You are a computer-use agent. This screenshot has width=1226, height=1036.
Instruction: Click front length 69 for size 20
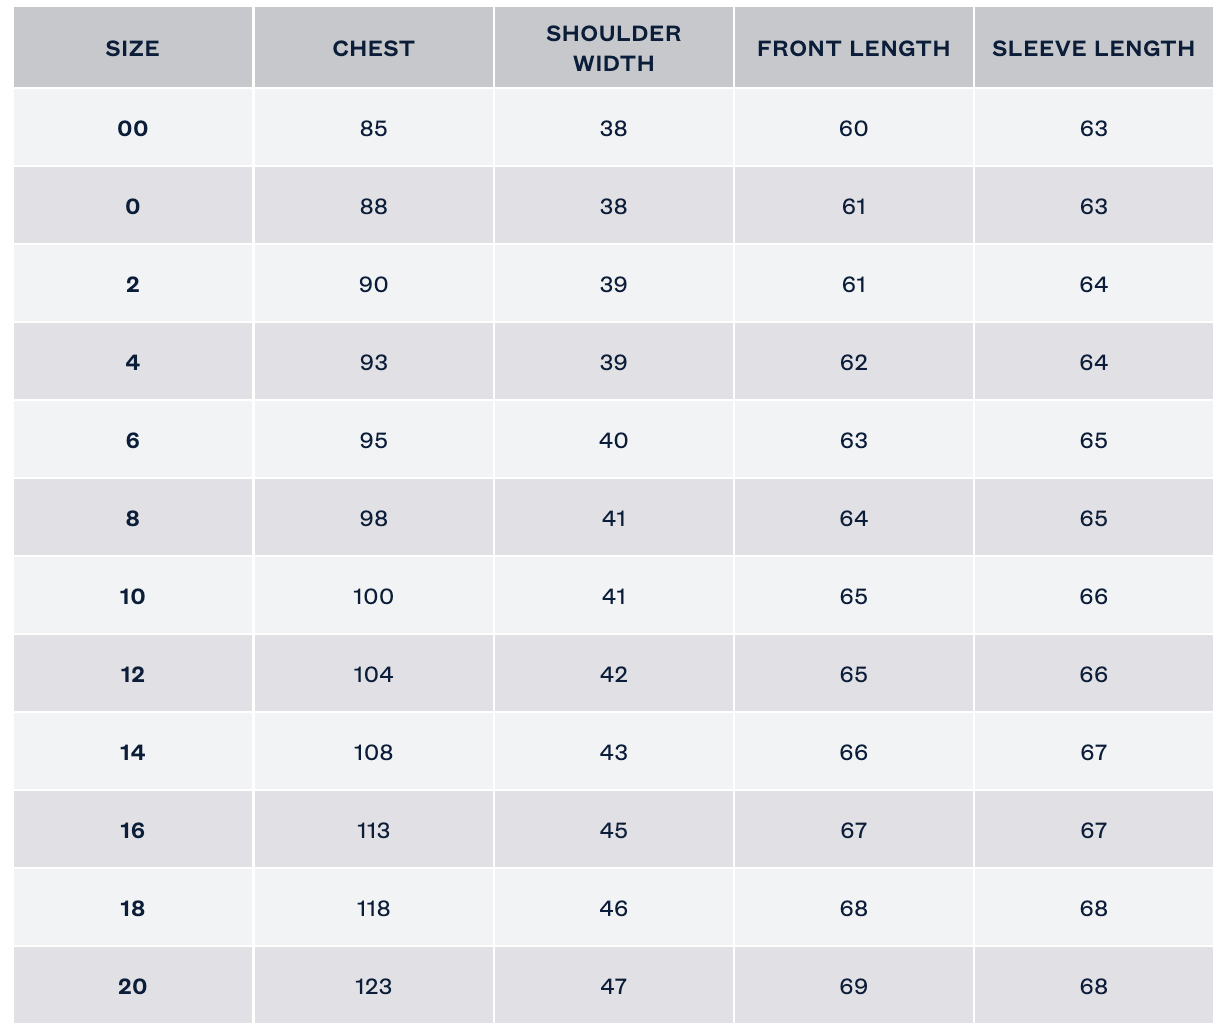(853, 986)
